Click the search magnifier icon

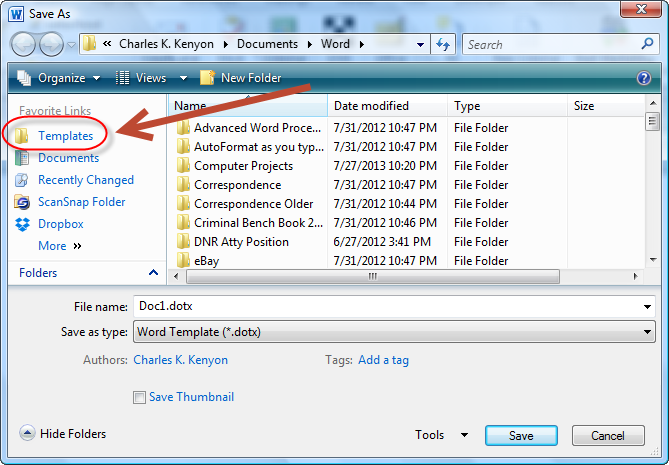pyautogui.click(x=647, y=44)
